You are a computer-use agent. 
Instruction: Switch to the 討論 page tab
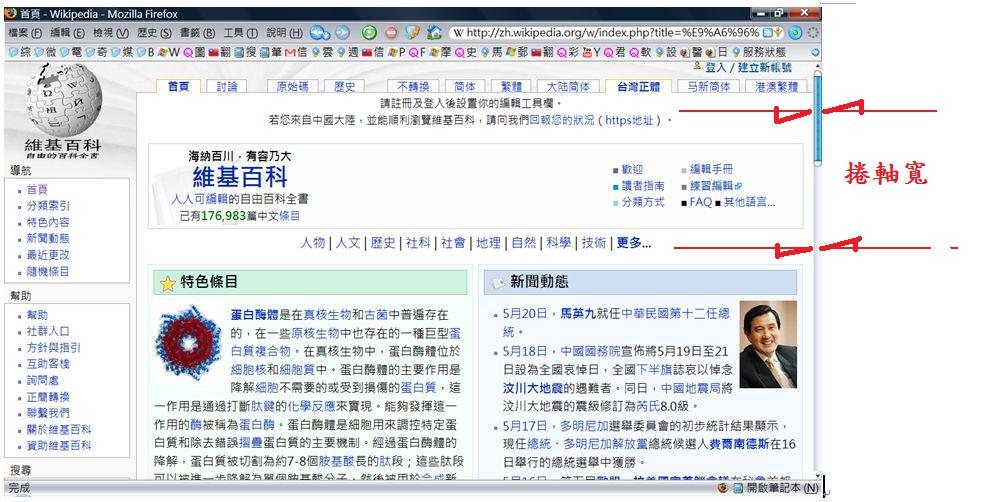tap(226, 87)
